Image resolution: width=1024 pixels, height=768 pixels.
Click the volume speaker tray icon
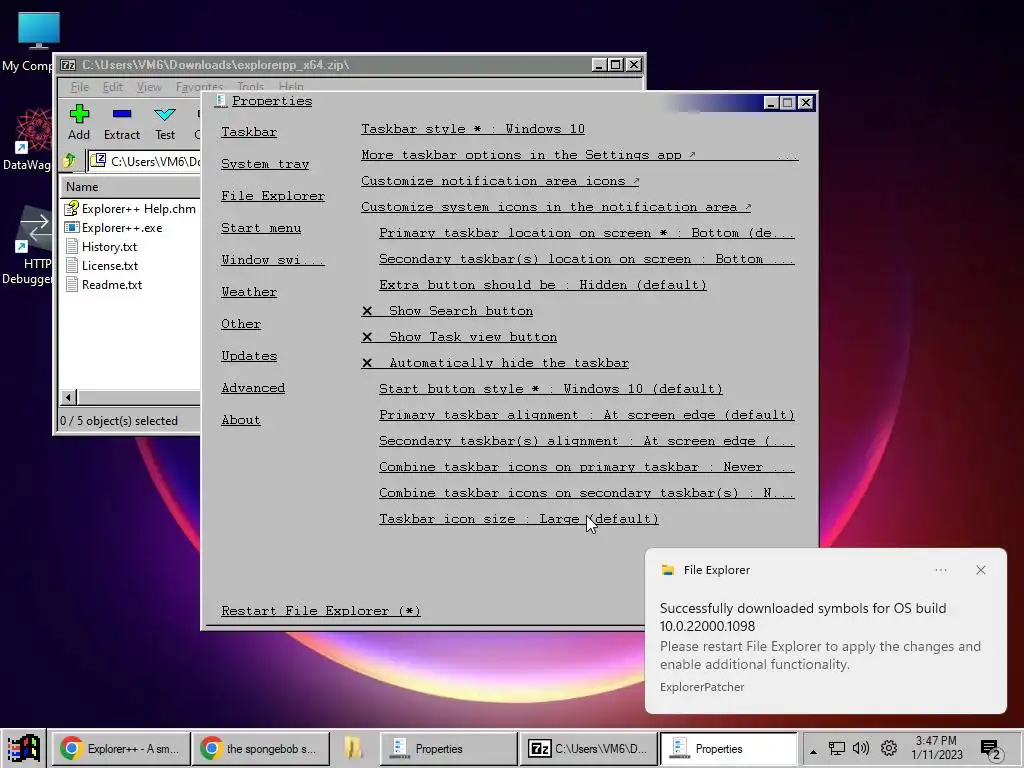(x=861, y=748)
